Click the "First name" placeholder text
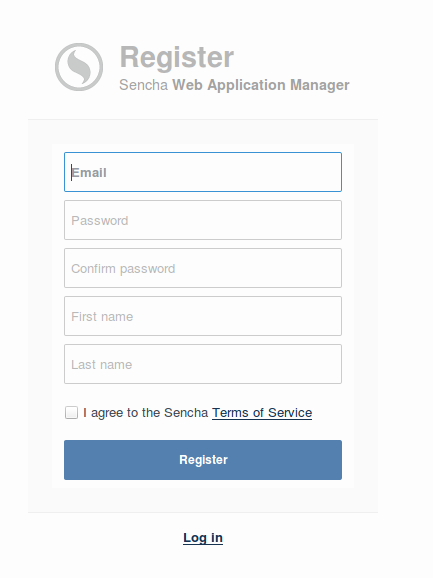The image size is (433, 578). (102, 317)
